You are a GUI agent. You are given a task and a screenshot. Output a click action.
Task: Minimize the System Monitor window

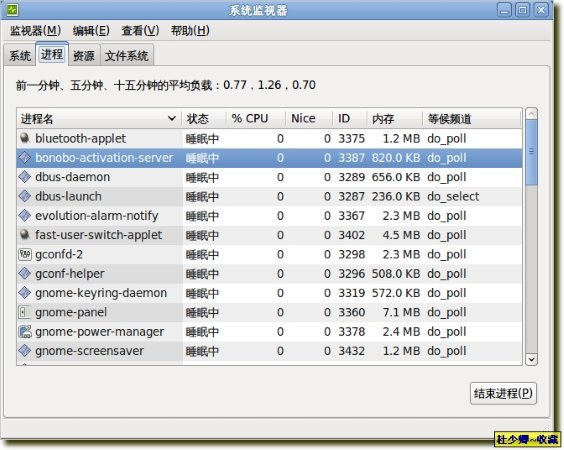click(504, 10)
